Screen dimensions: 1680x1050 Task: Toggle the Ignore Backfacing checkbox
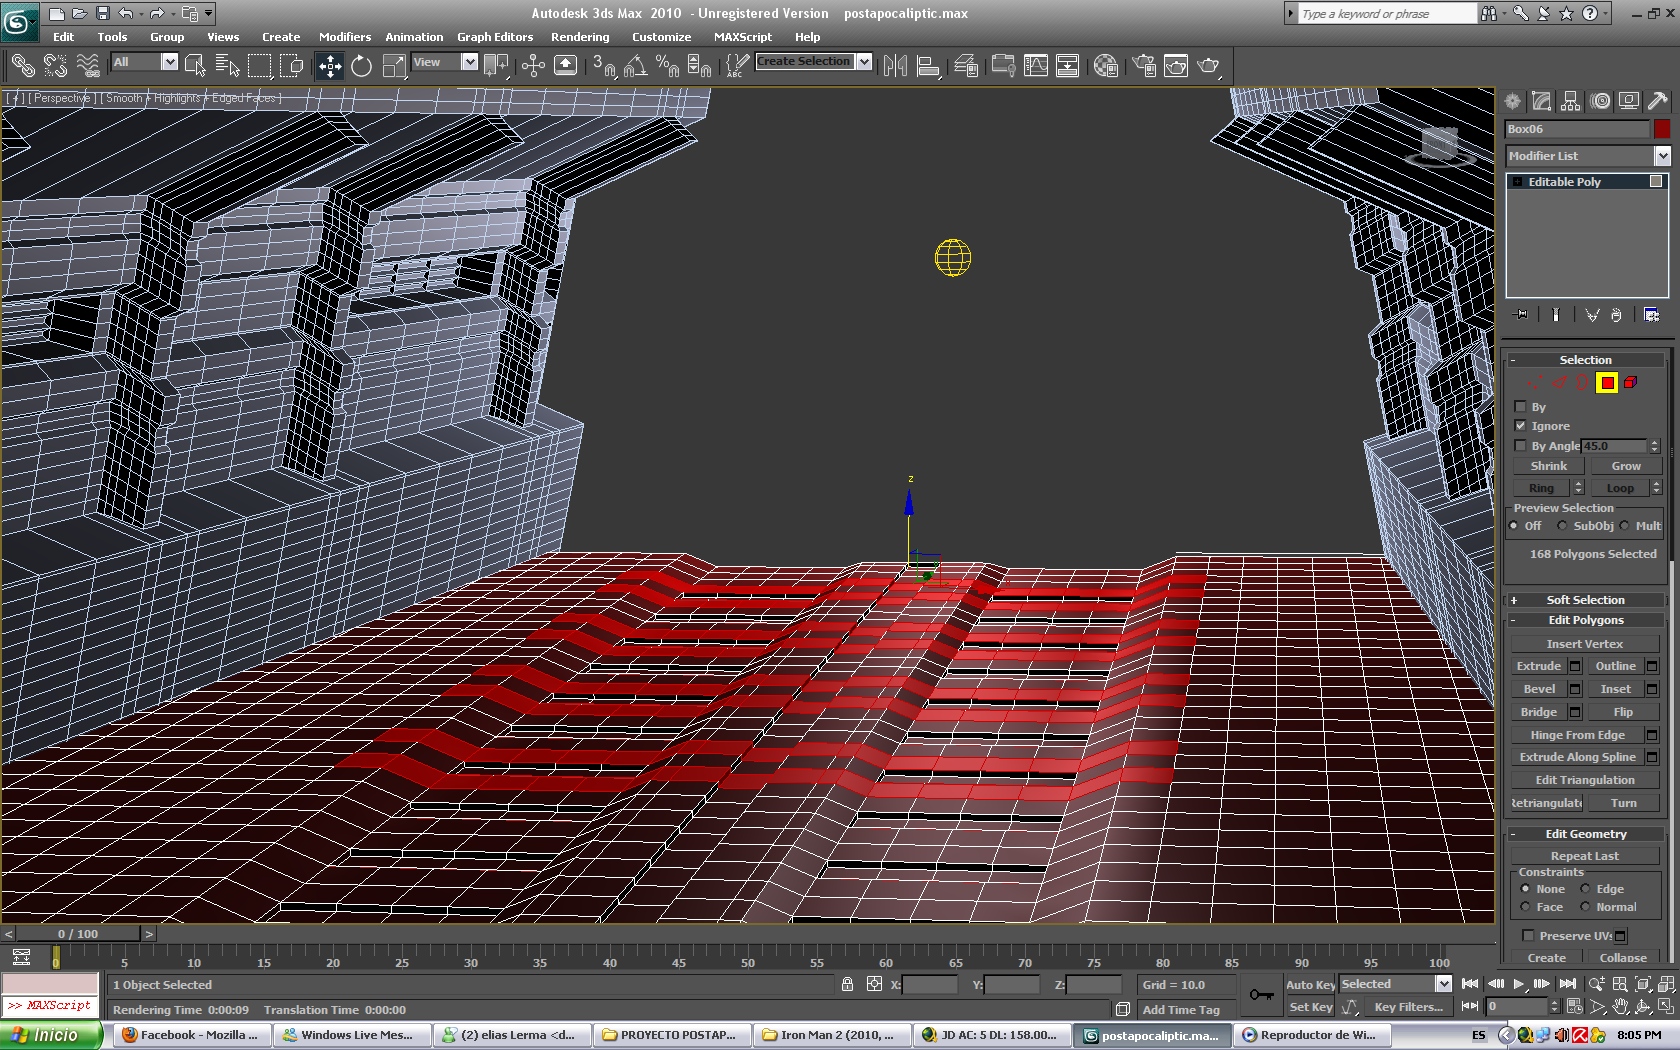coord(1521,426)
